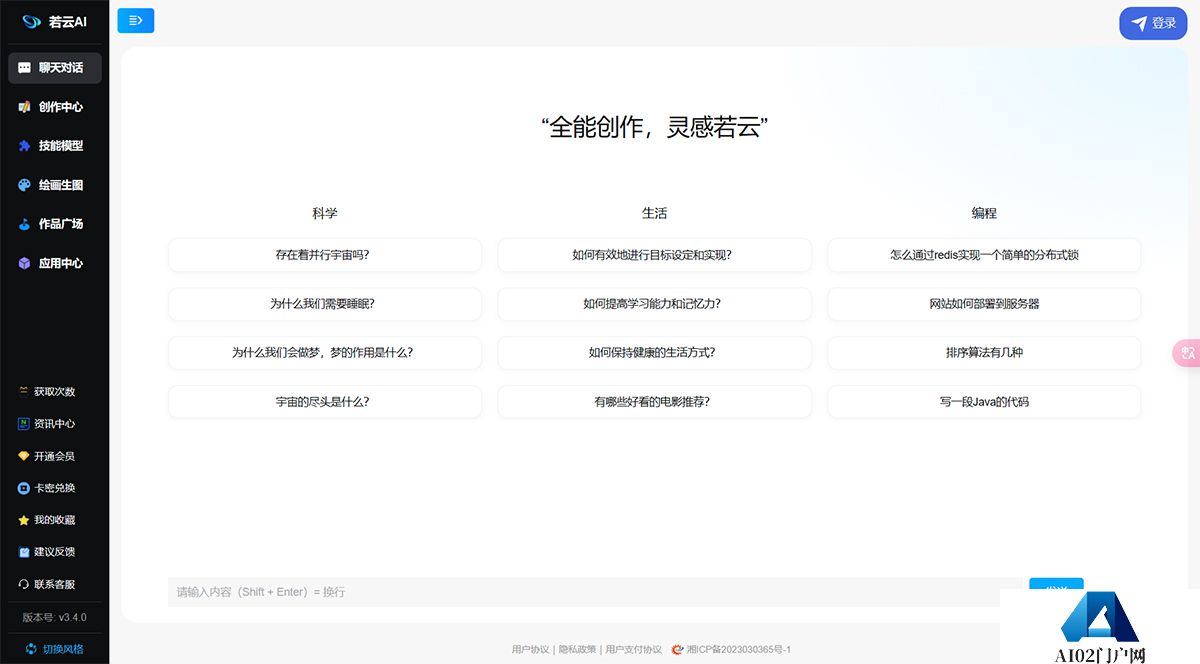
Task: Click the icon beside 资讯中心
Action: (23, 424)
